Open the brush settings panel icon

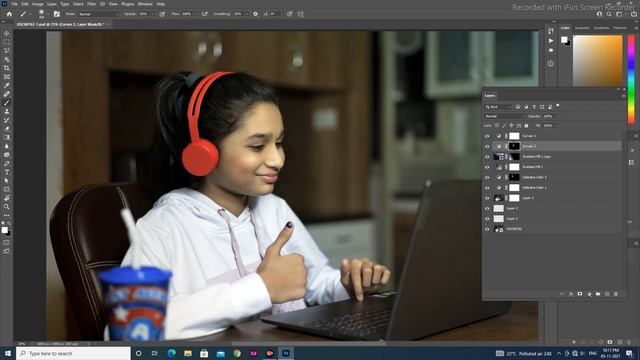(x=56, y=14)
